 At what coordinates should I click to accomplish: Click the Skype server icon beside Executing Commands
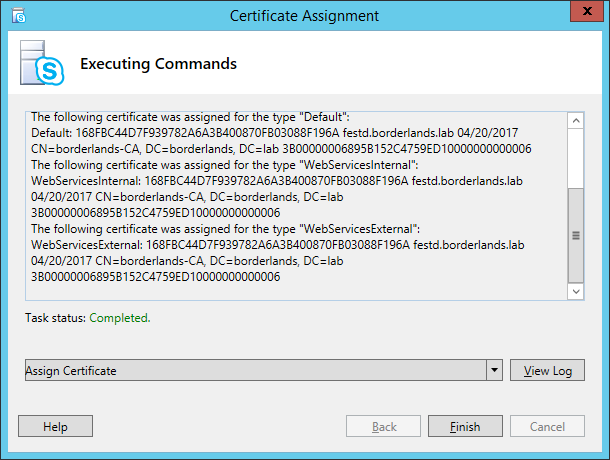42,63
